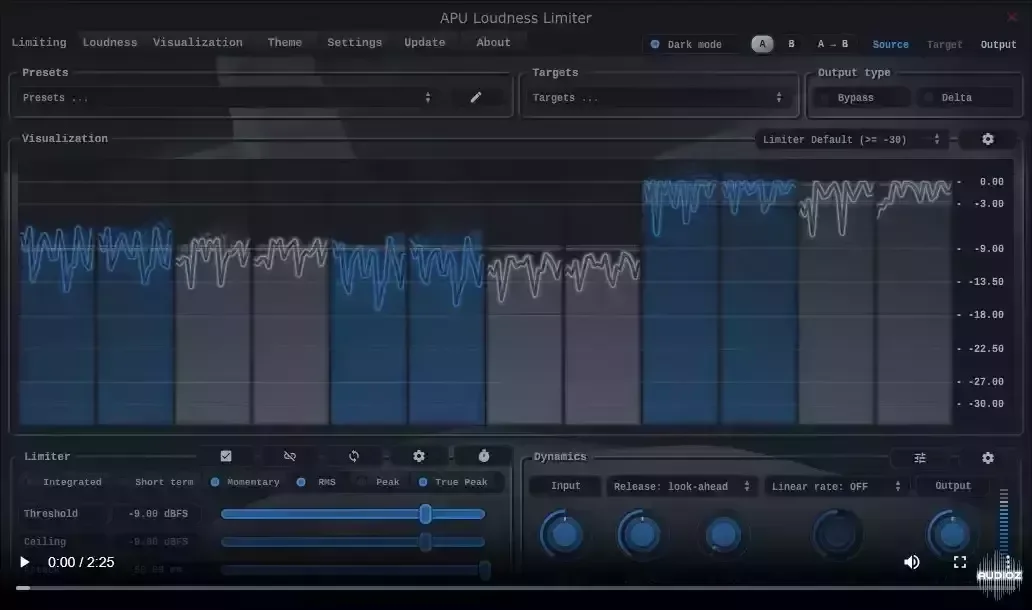
Task: Open the Limiter Default visualization dropdown
Action: point(852,140)
